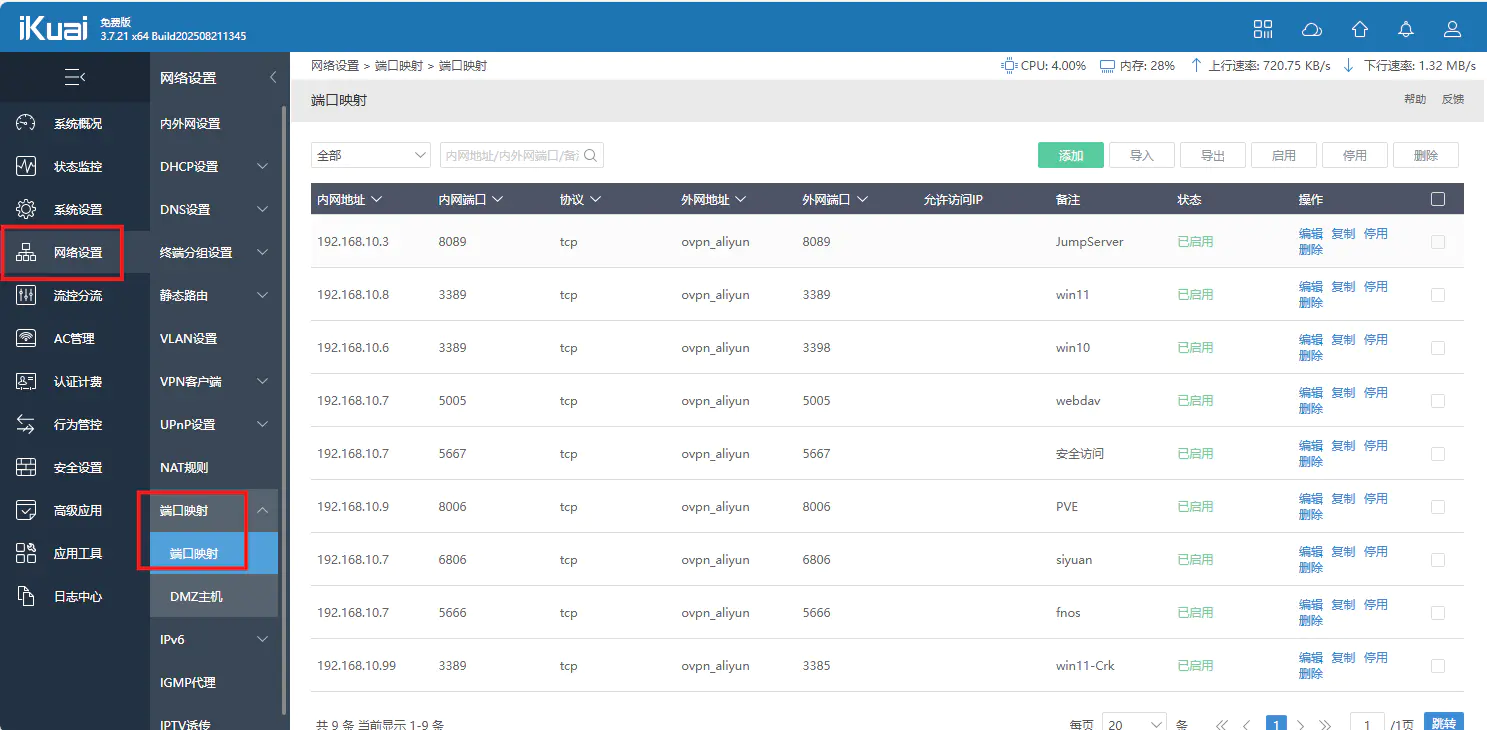Click the search input for 内网地址

point(511,155)
